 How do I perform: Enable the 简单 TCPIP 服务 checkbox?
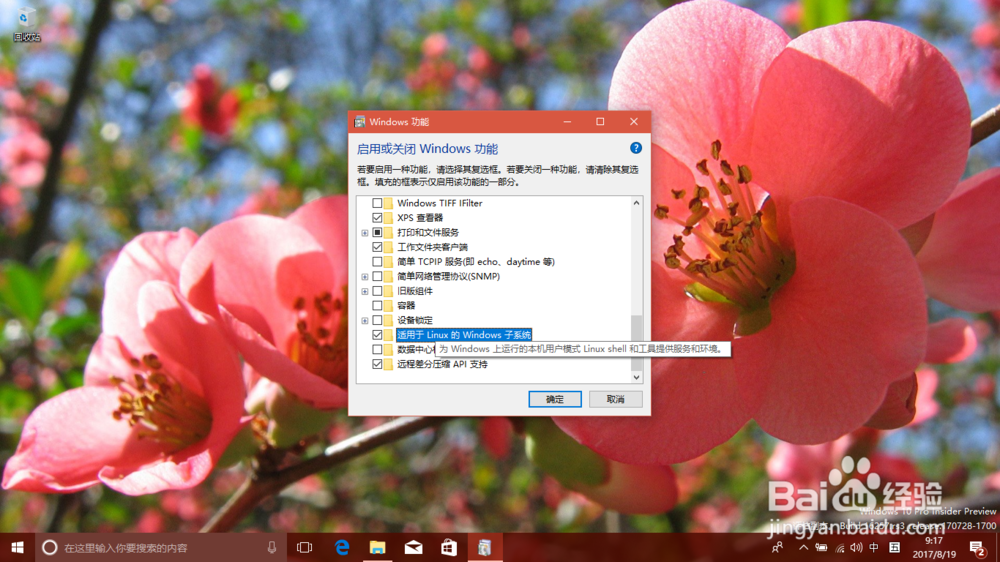[377, 262]
